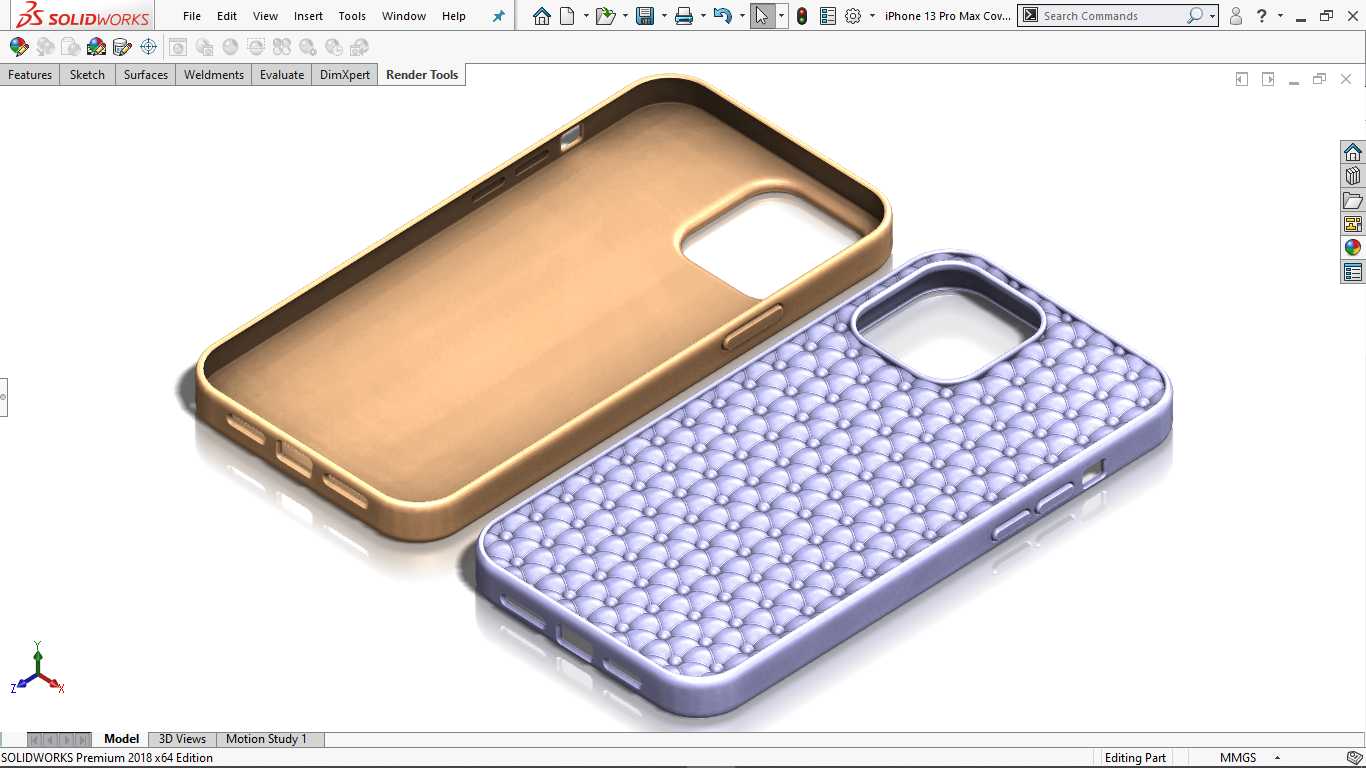Click the render options icon with pencil
1366x768 pixels.
[123, 47]
